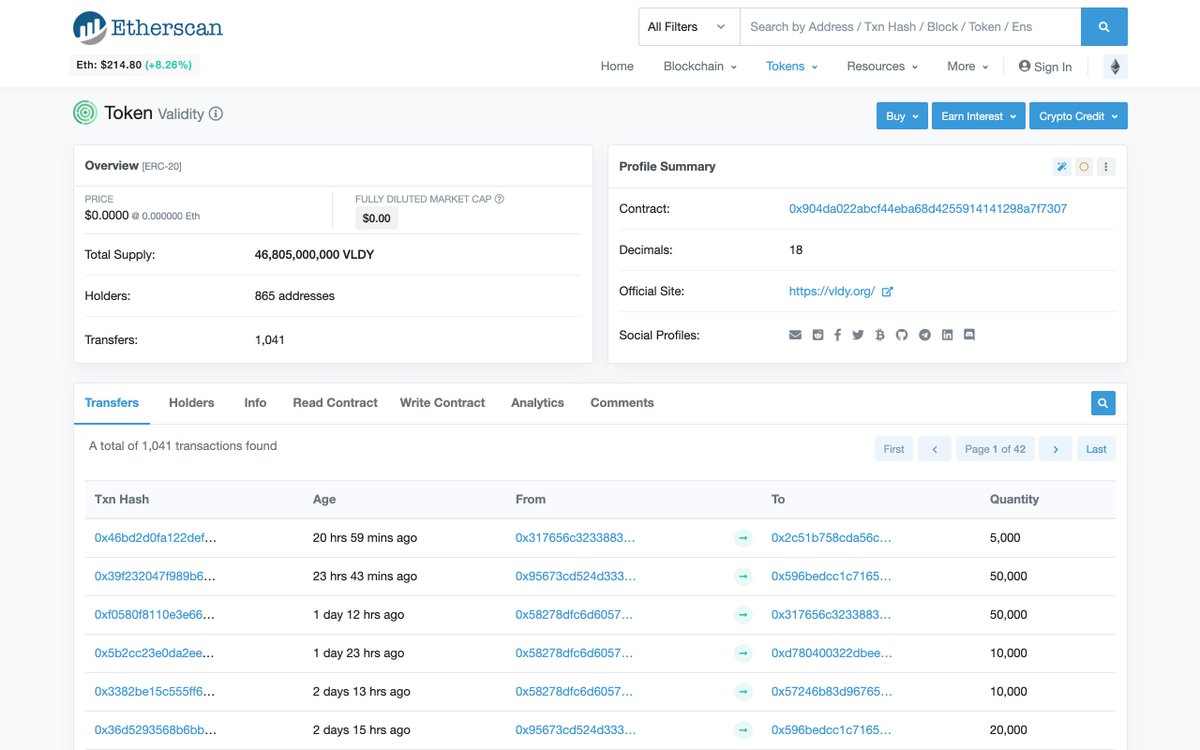Open the Ethereum network icon menu
Image resolution: width=1200 pixels, height=750 pixels.
coord(1115,67)
